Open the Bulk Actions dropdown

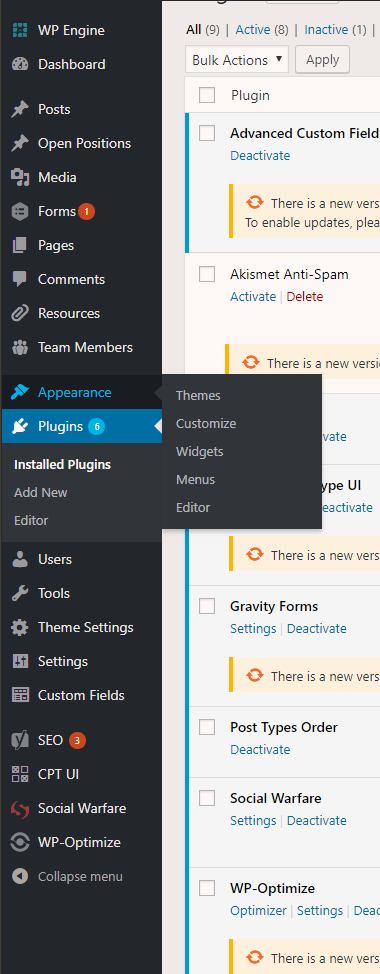coord(237,60)
